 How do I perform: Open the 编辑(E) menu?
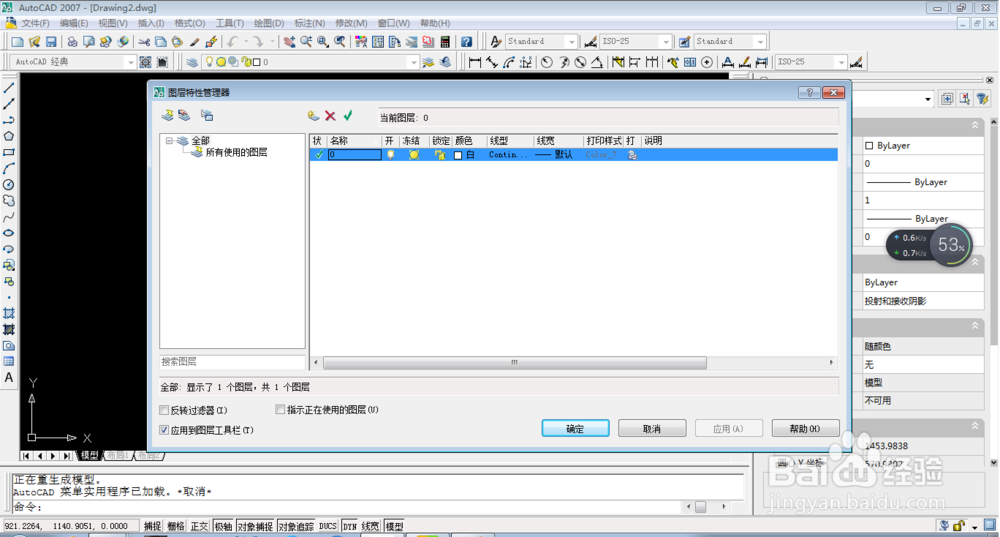(74, 23)
